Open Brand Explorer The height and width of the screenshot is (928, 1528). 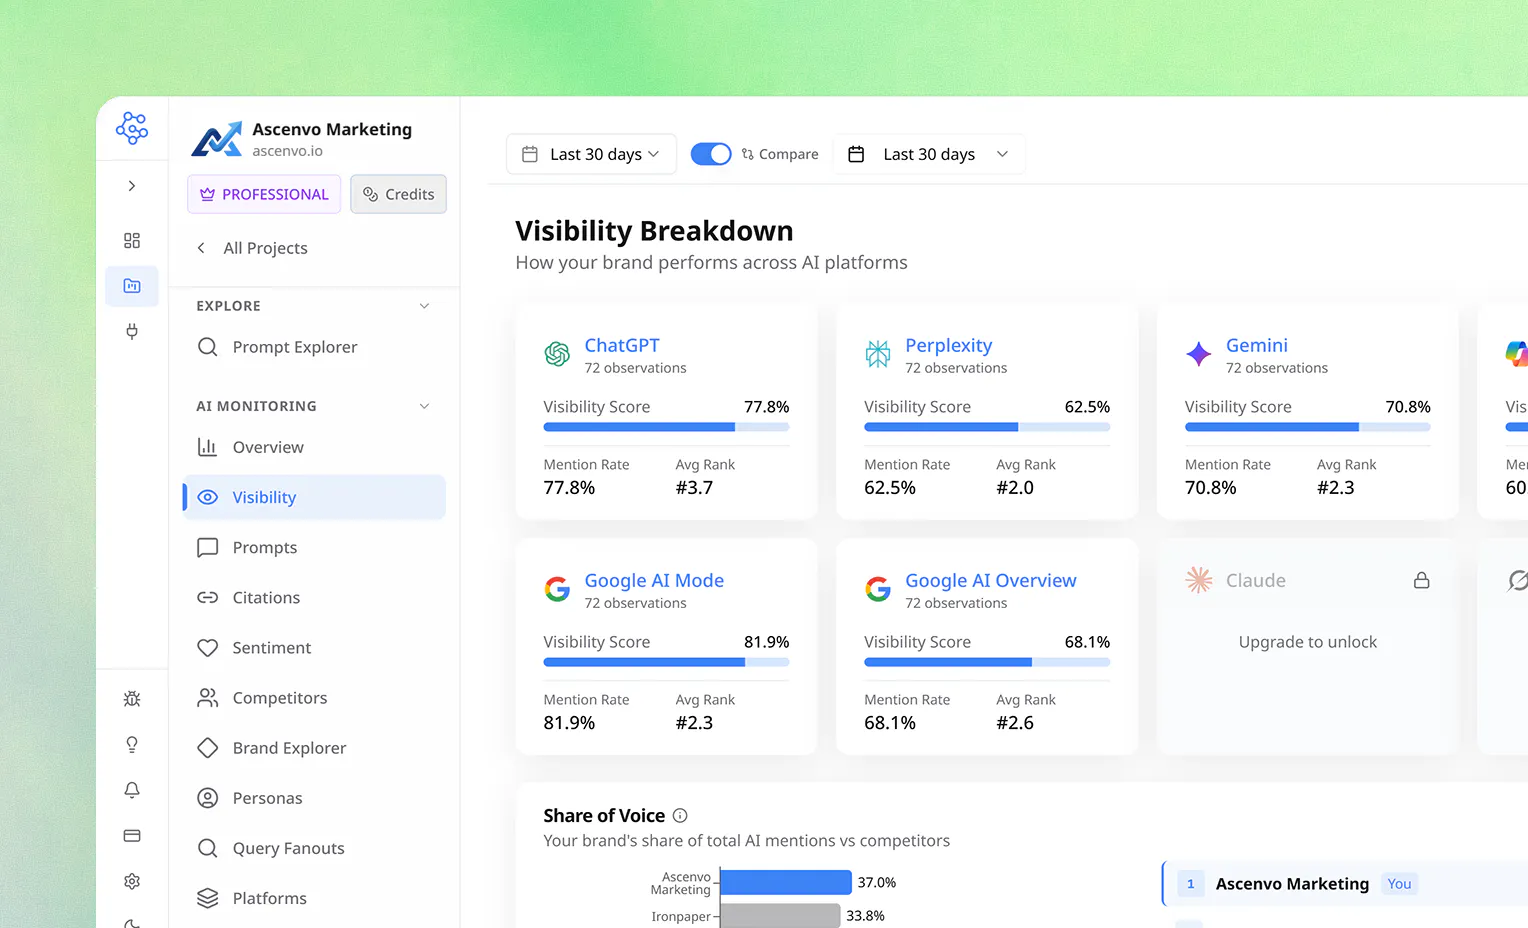click(x=314, y=747)
